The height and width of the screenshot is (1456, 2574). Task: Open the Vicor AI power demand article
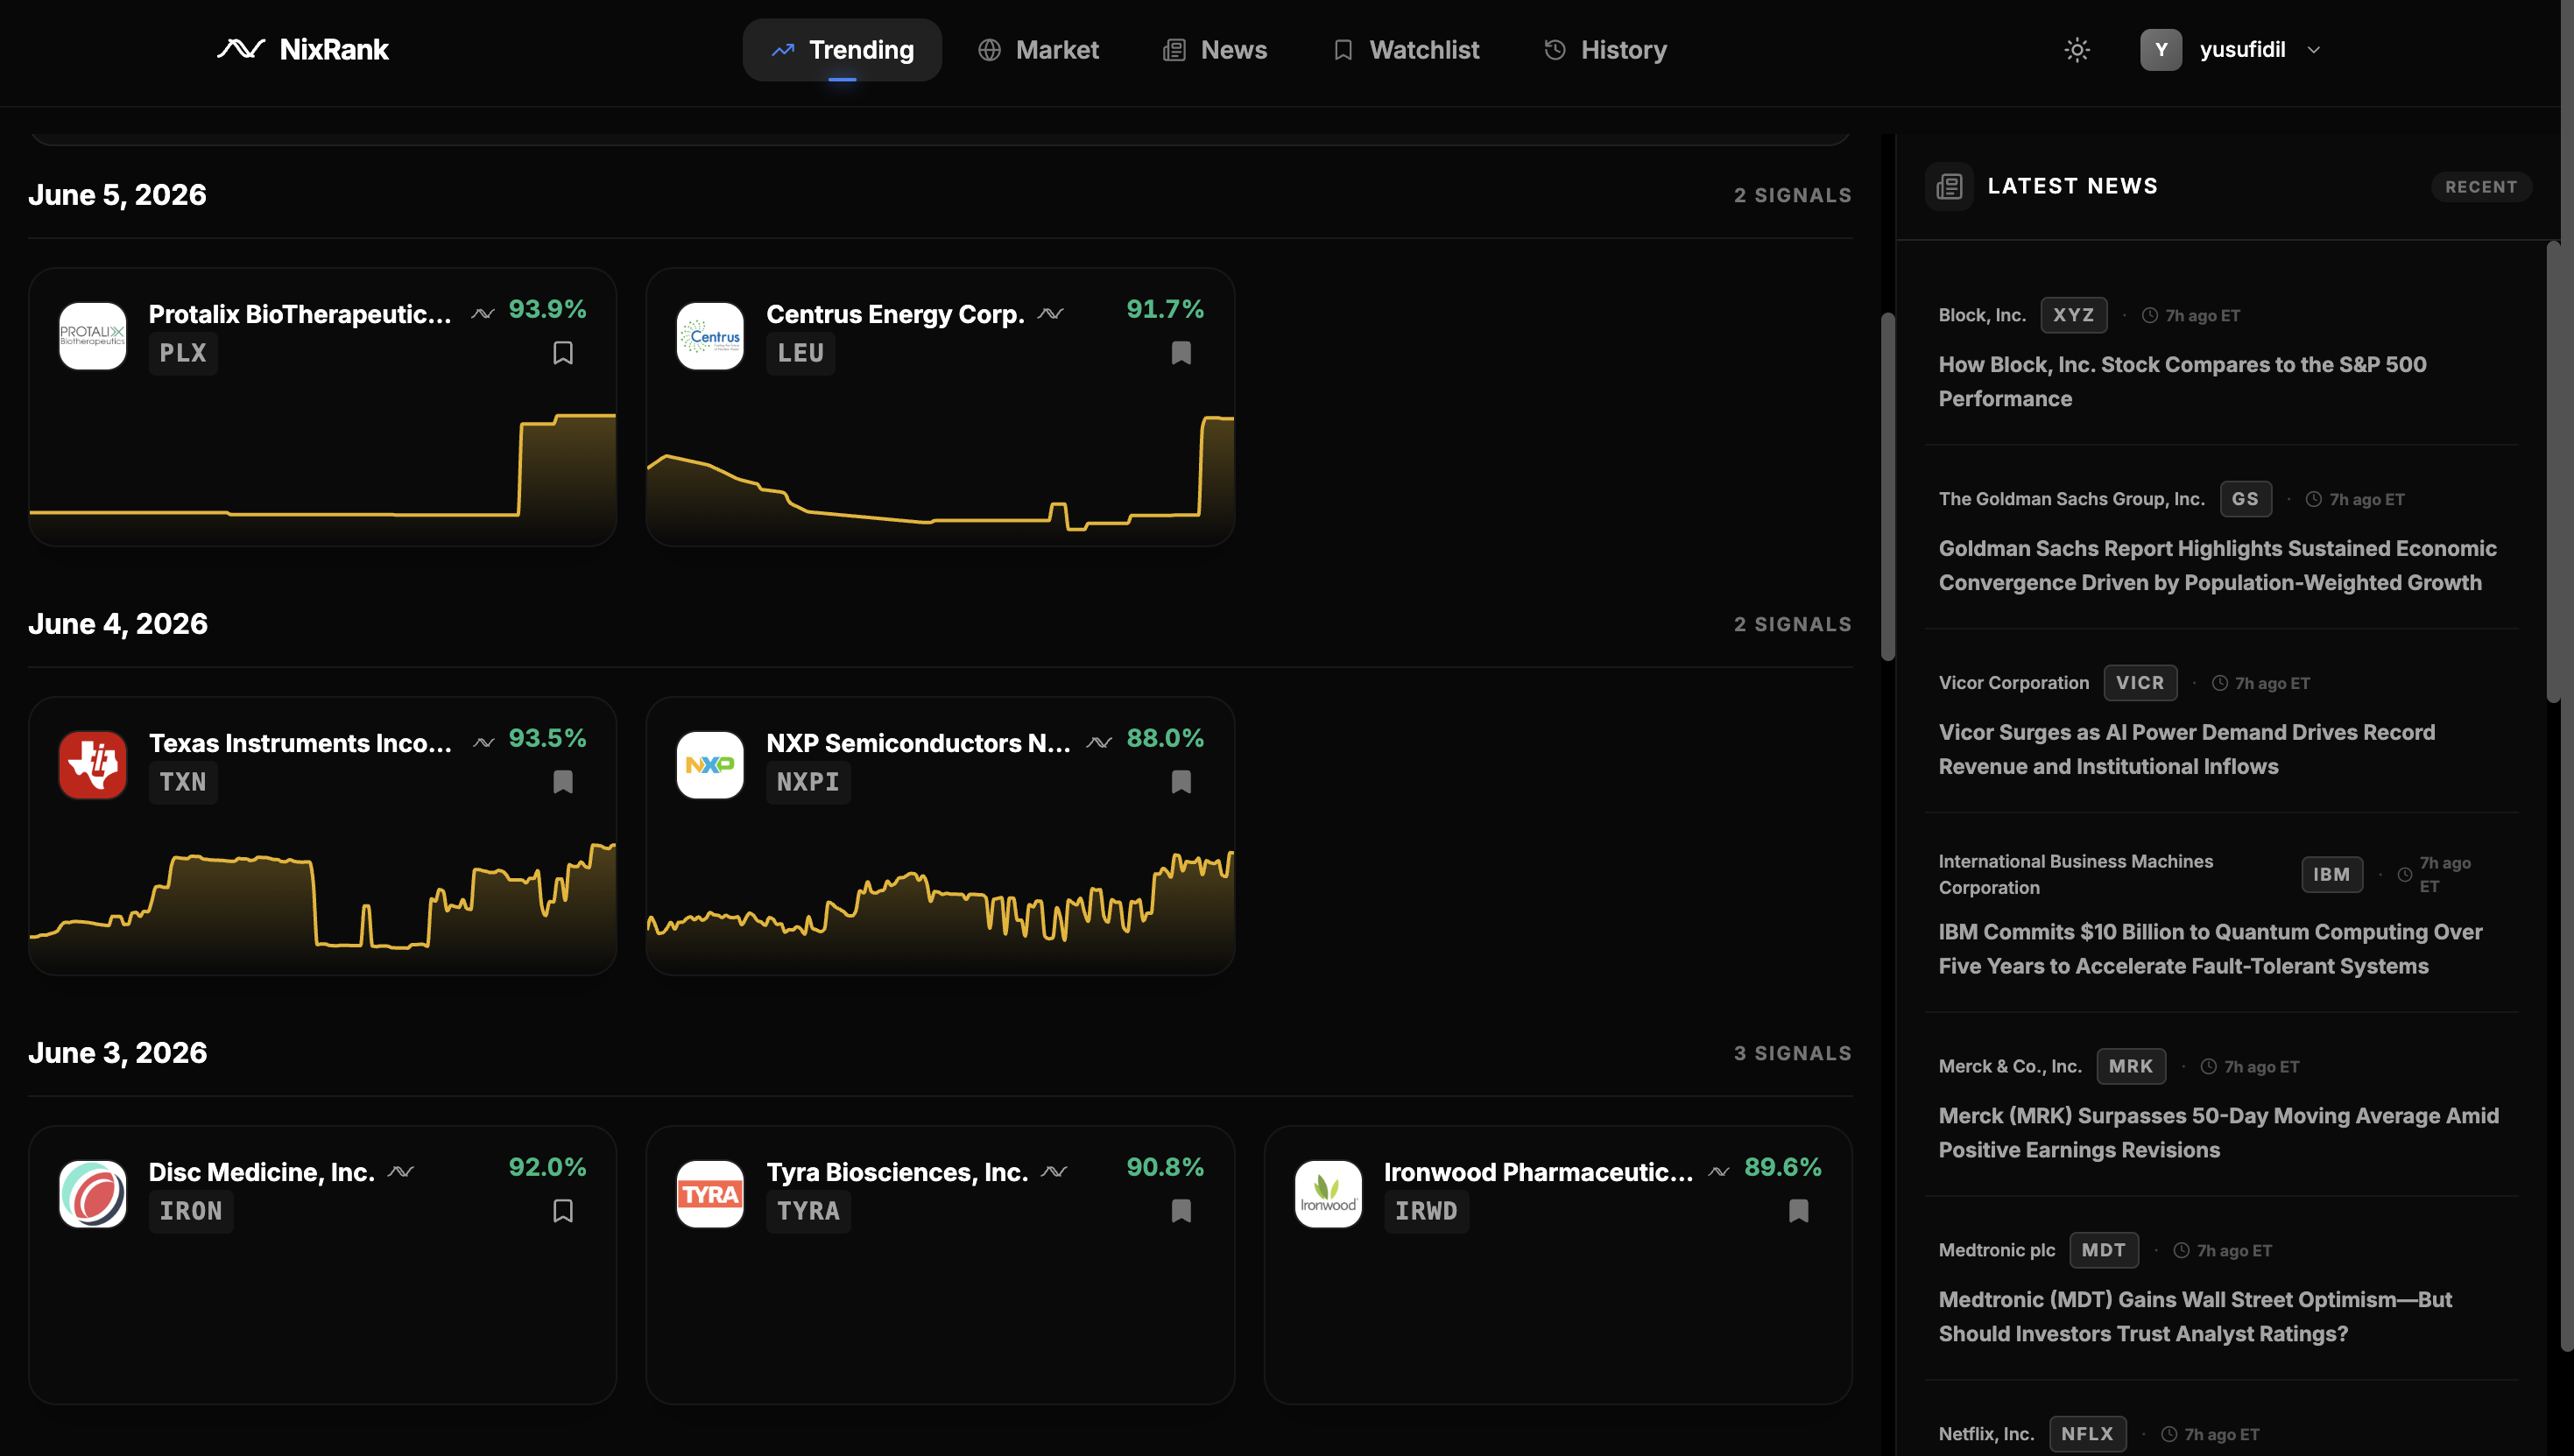(x=2187, y=750)
